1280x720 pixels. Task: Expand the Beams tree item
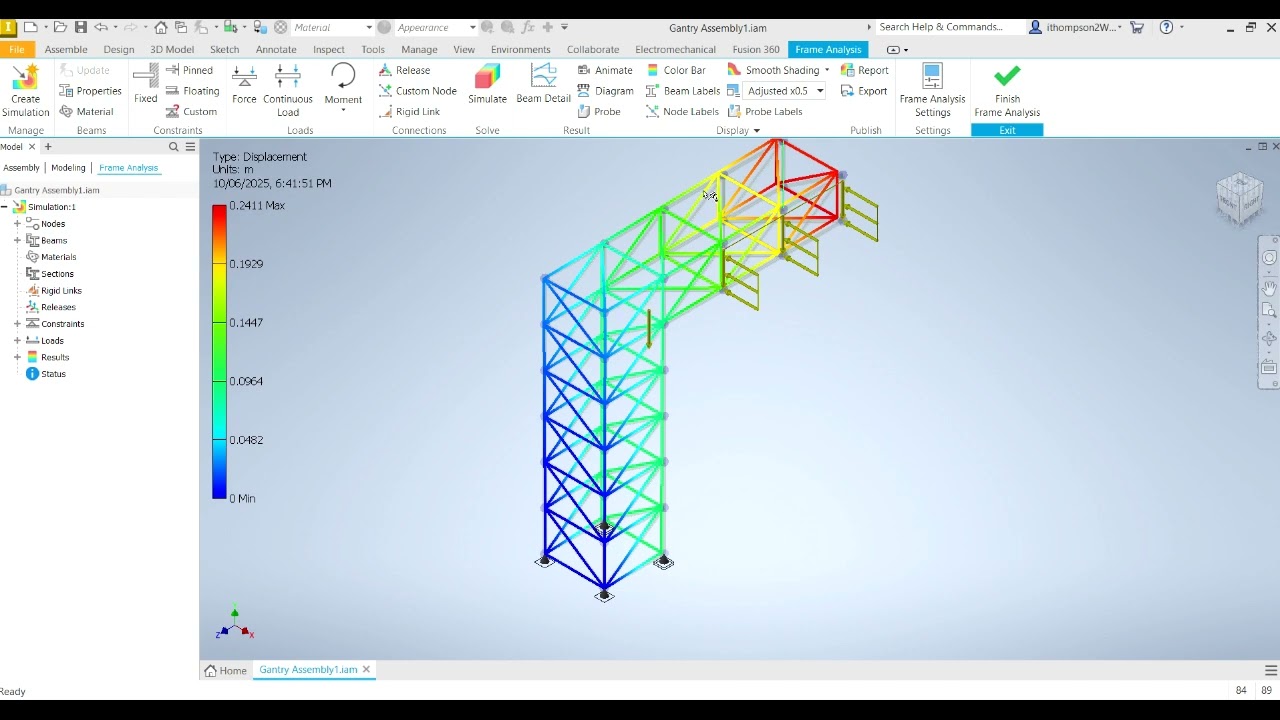coord(17,241)
